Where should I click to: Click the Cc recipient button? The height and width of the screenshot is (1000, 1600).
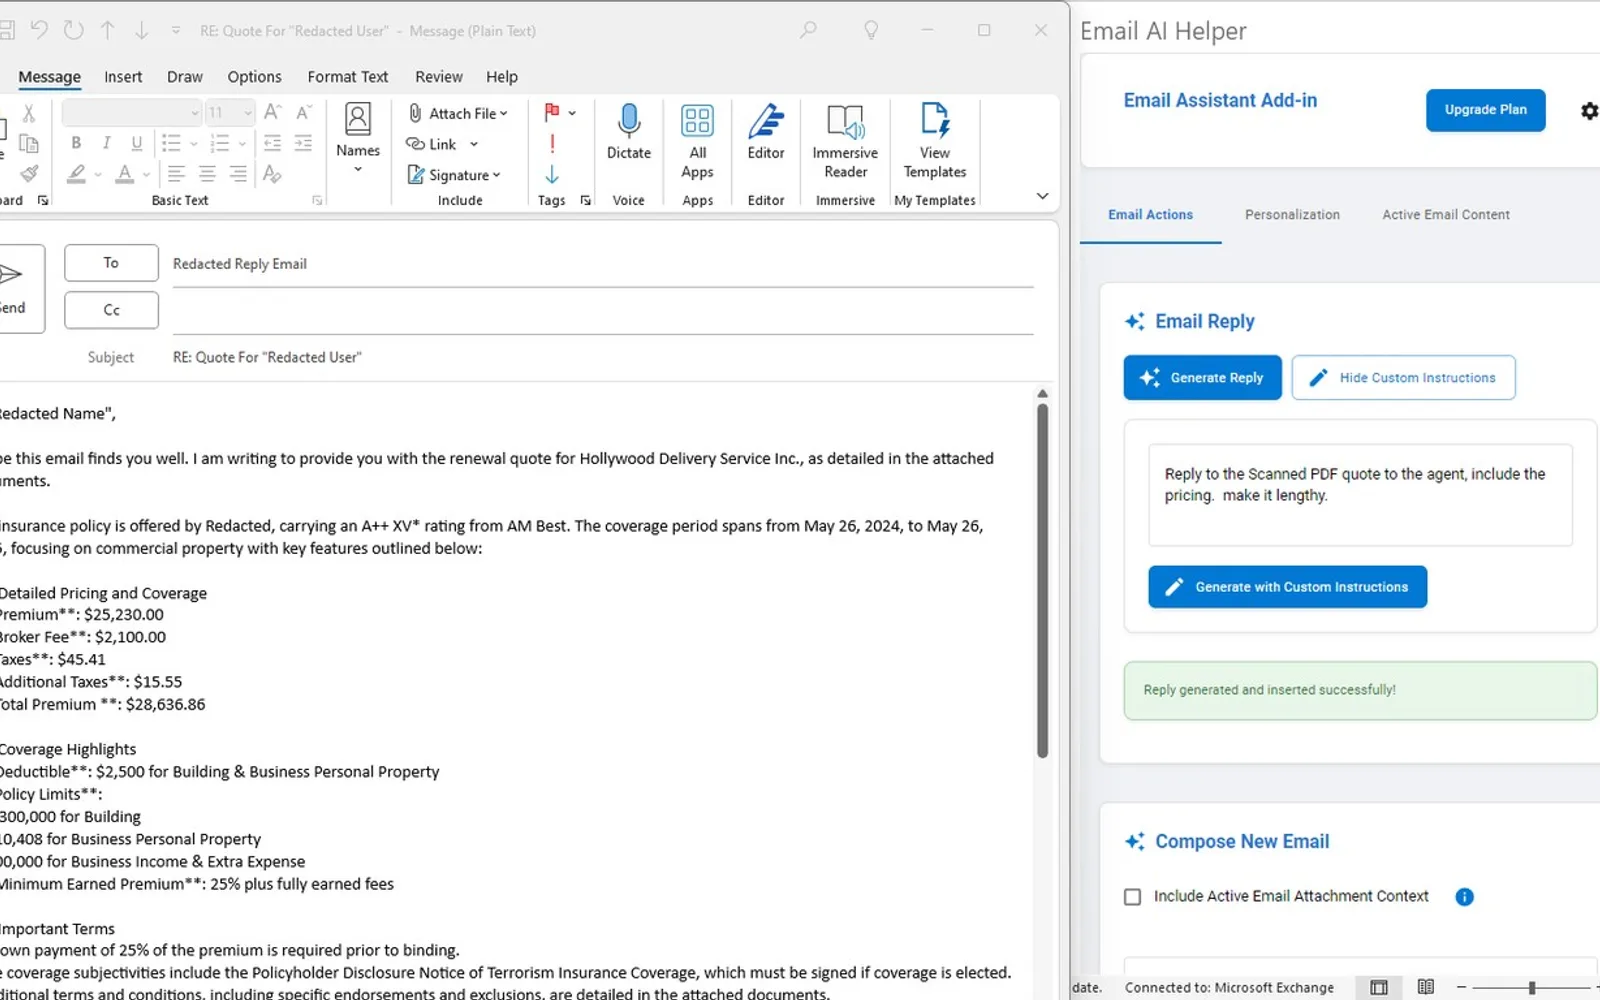[111, 310]
